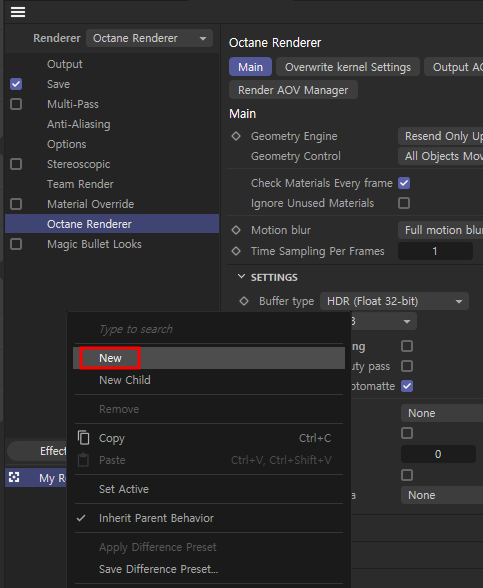Viewport: 483px width, 588px height.
Task: Enable the Stereoscopic checkbox
Action: pyautogui.click(x=16, y=164)
